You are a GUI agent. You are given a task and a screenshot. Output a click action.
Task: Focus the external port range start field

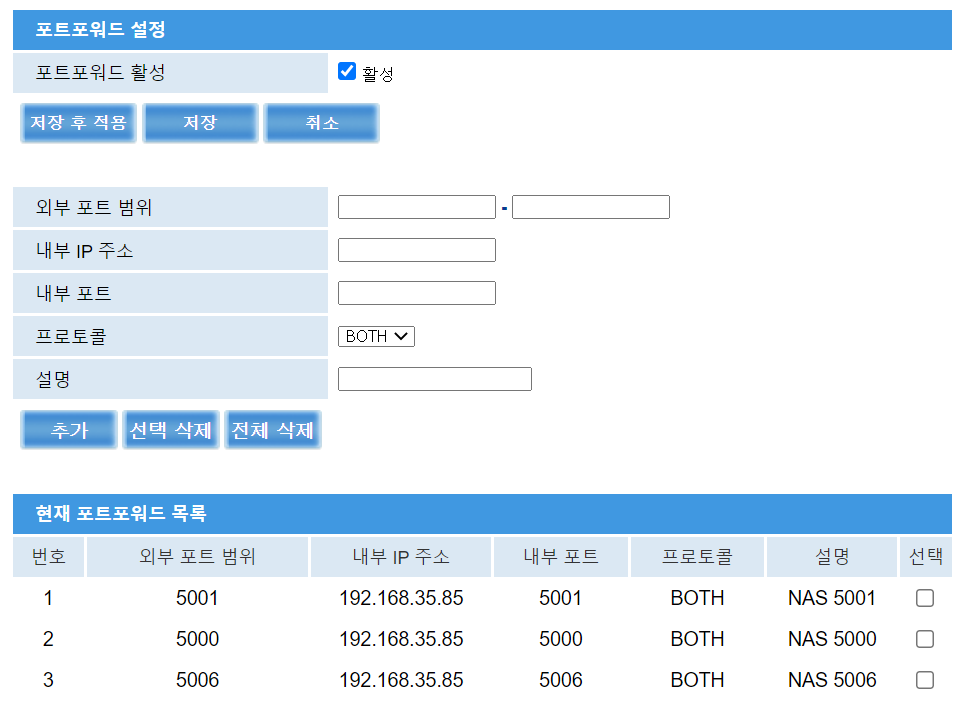[x=416, y=207]
